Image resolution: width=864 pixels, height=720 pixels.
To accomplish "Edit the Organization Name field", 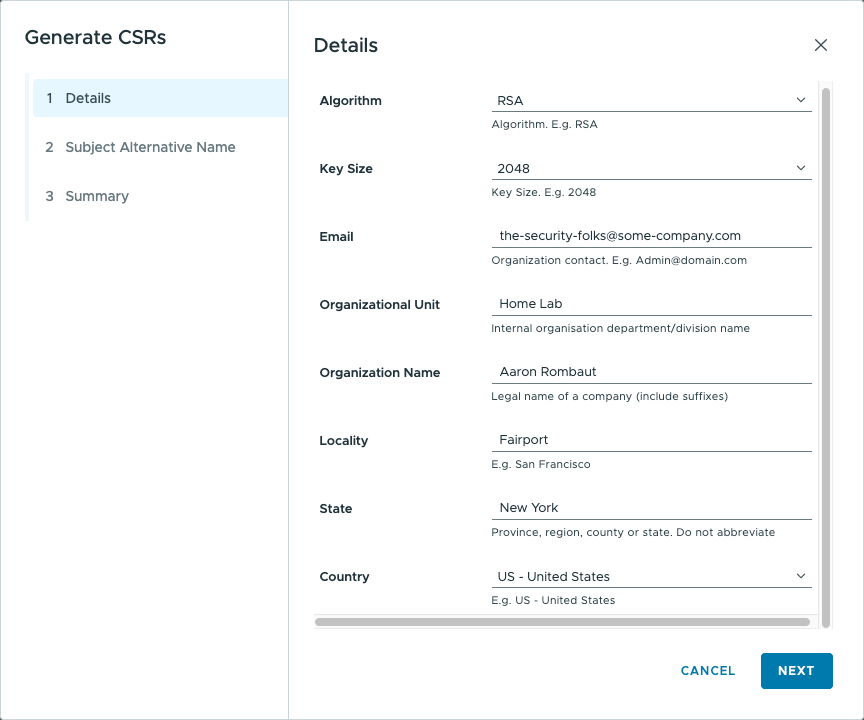I will click(651, 372).
